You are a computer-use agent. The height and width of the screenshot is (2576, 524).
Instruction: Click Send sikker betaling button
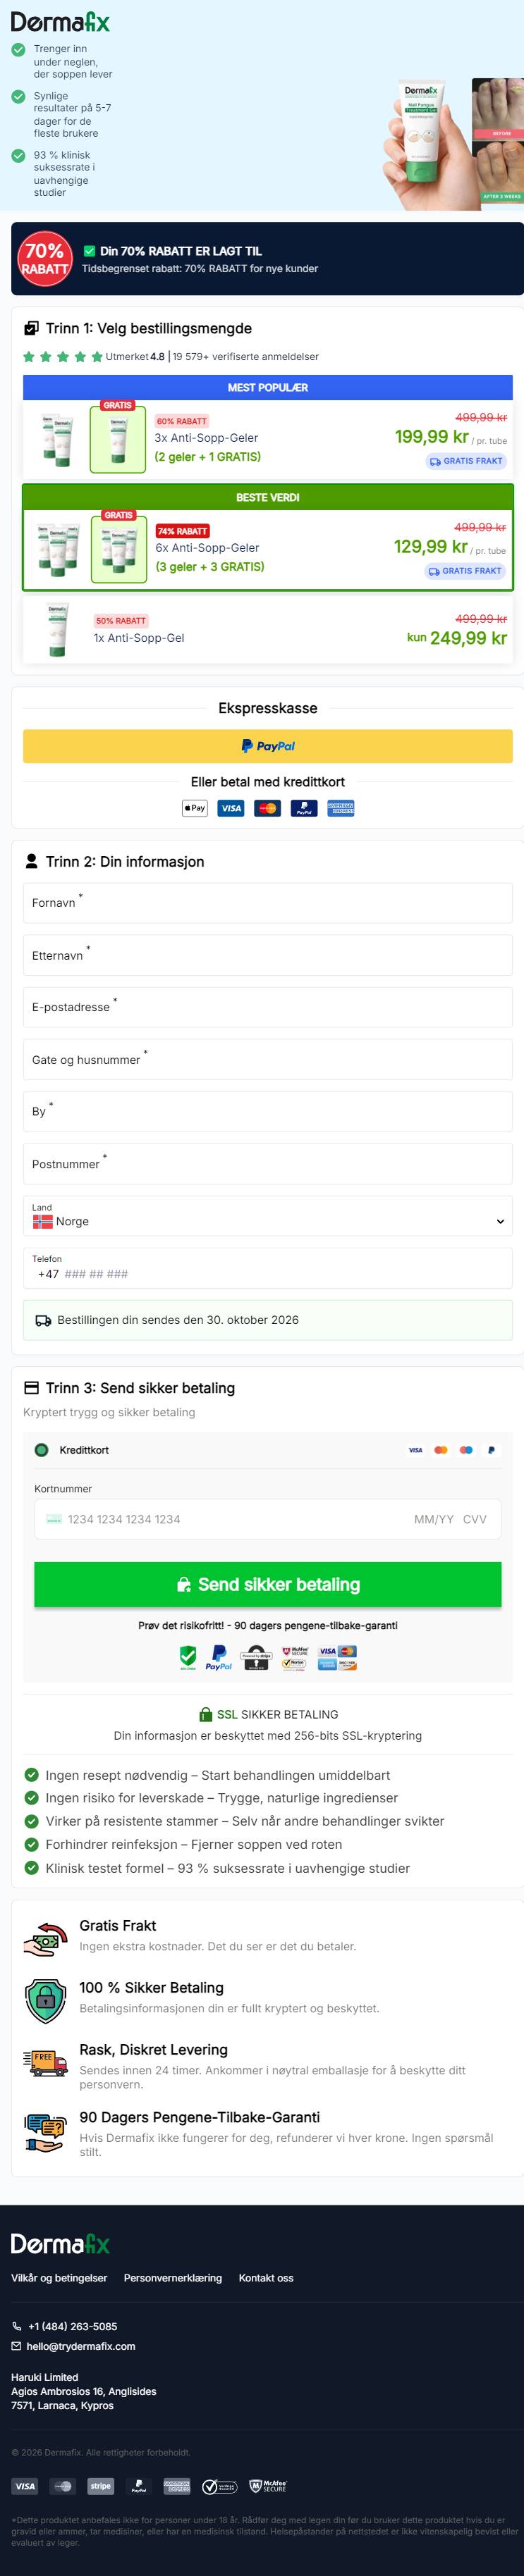point(268,1584)
